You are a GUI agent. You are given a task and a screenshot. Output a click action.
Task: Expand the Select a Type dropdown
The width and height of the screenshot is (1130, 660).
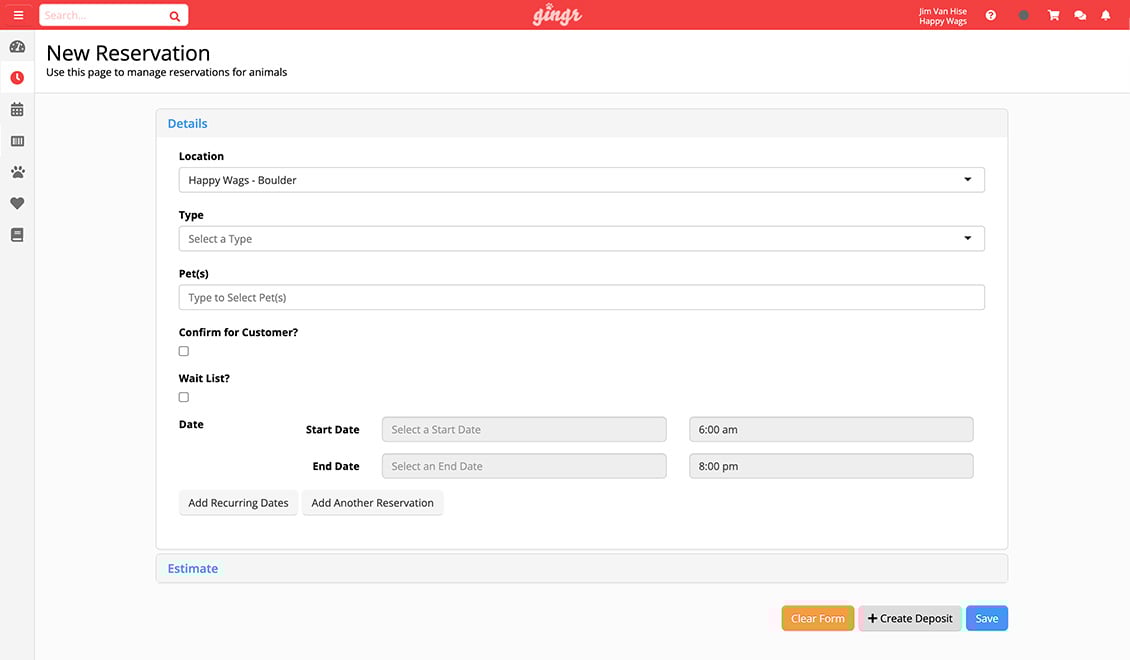[x=581, y=238]
